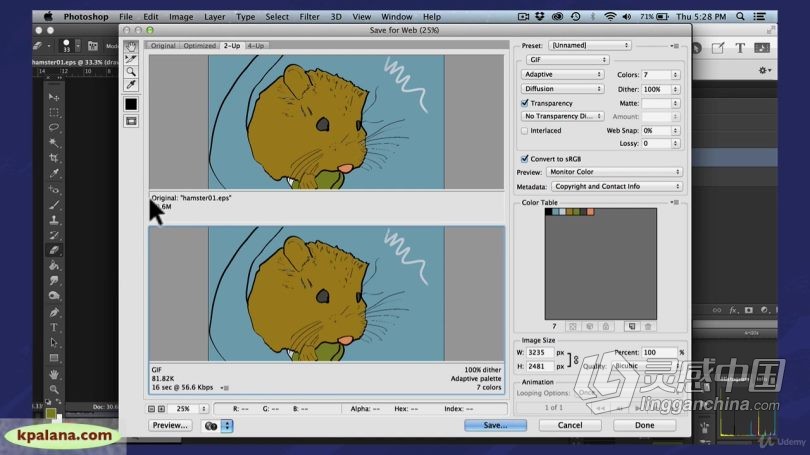Select the Lasso tool
This screenshot has width=810, height=455.
click(x=54, y=127)
